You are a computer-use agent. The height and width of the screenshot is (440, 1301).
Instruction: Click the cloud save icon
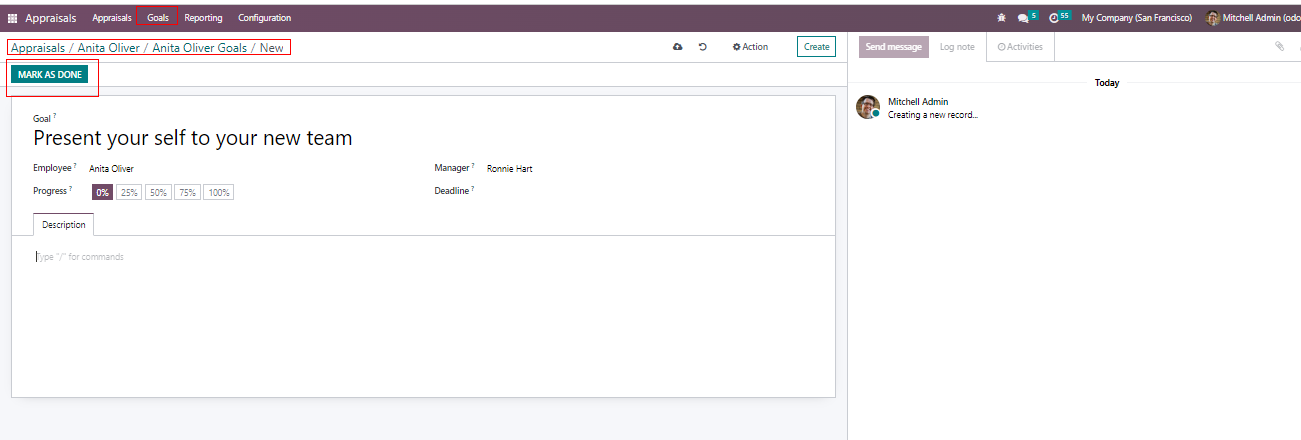tap(678, 47)
